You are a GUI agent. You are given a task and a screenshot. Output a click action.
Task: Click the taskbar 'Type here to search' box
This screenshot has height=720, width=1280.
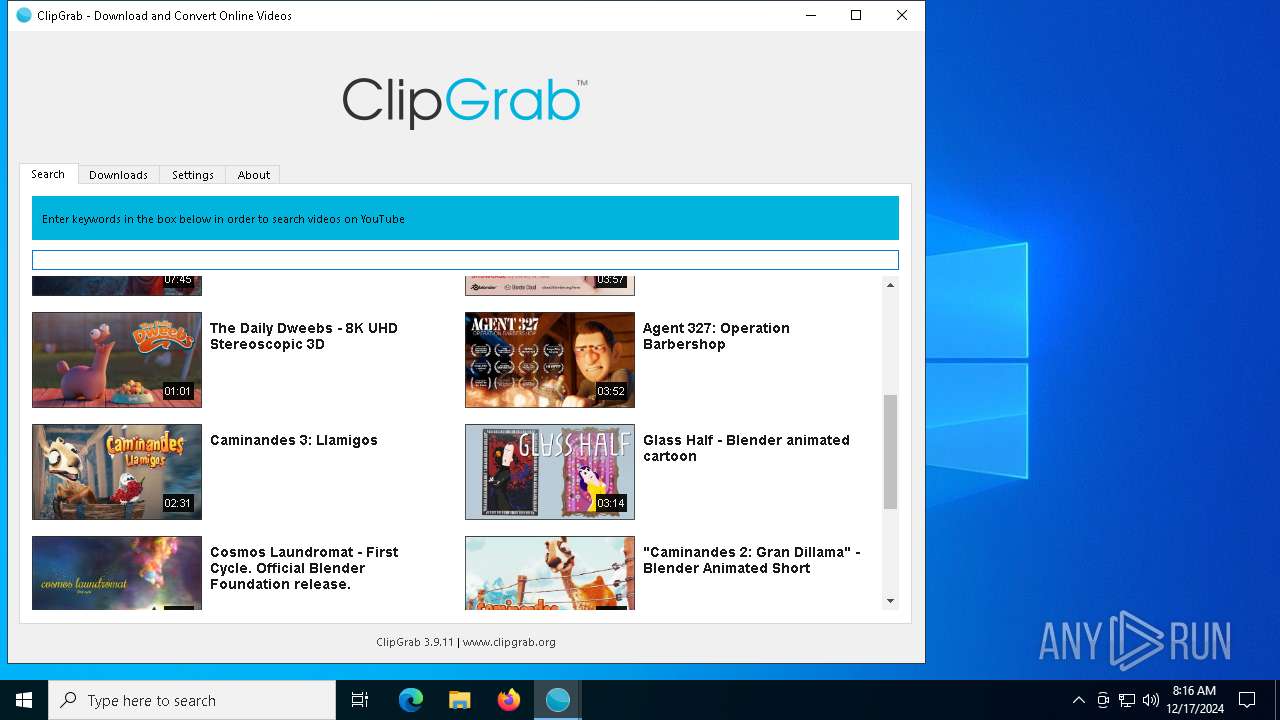point(192,700)
